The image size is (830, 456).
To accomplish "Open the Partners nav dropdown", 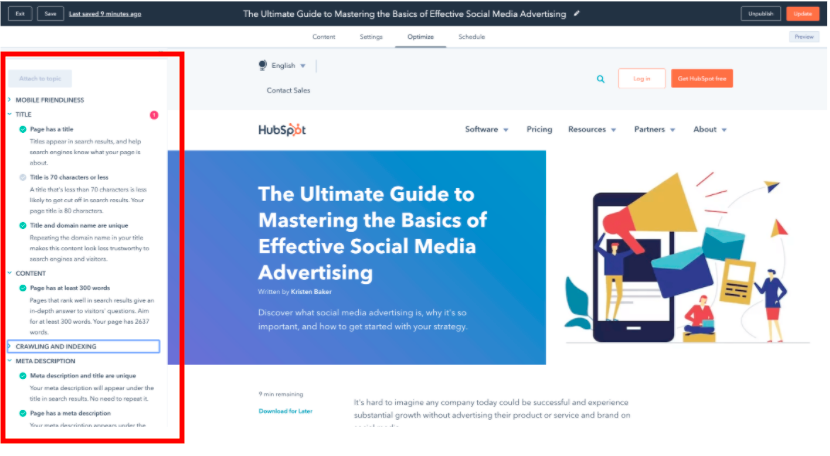I will coord(654,130).
